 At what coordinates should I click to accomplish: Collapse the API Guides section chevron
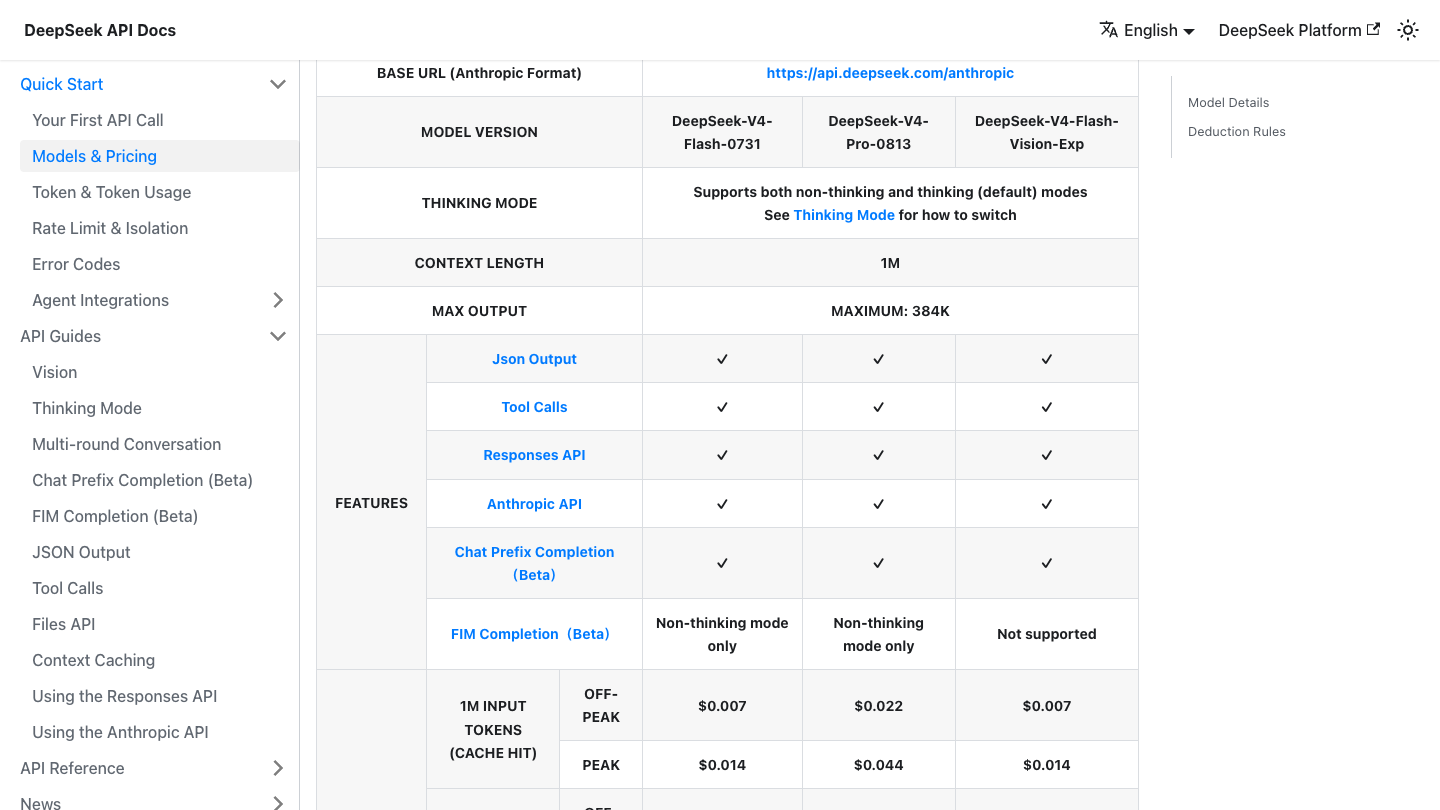278,336
